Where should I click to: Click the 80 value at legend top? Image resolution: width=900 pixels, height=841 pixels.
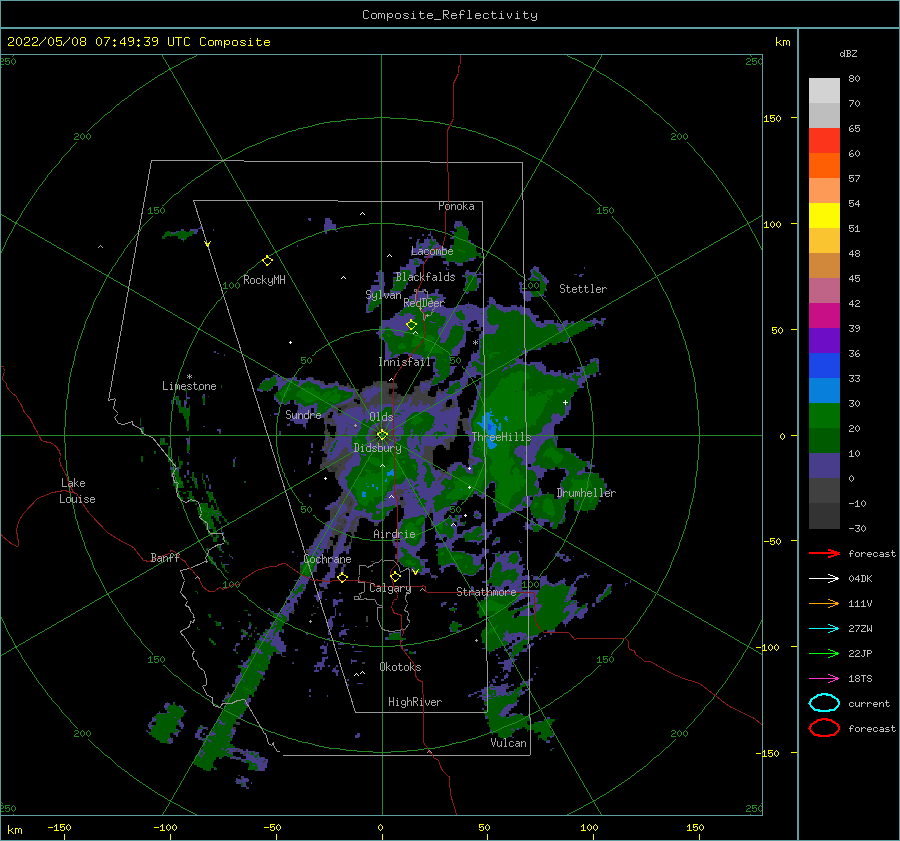(x=854, y=79)
